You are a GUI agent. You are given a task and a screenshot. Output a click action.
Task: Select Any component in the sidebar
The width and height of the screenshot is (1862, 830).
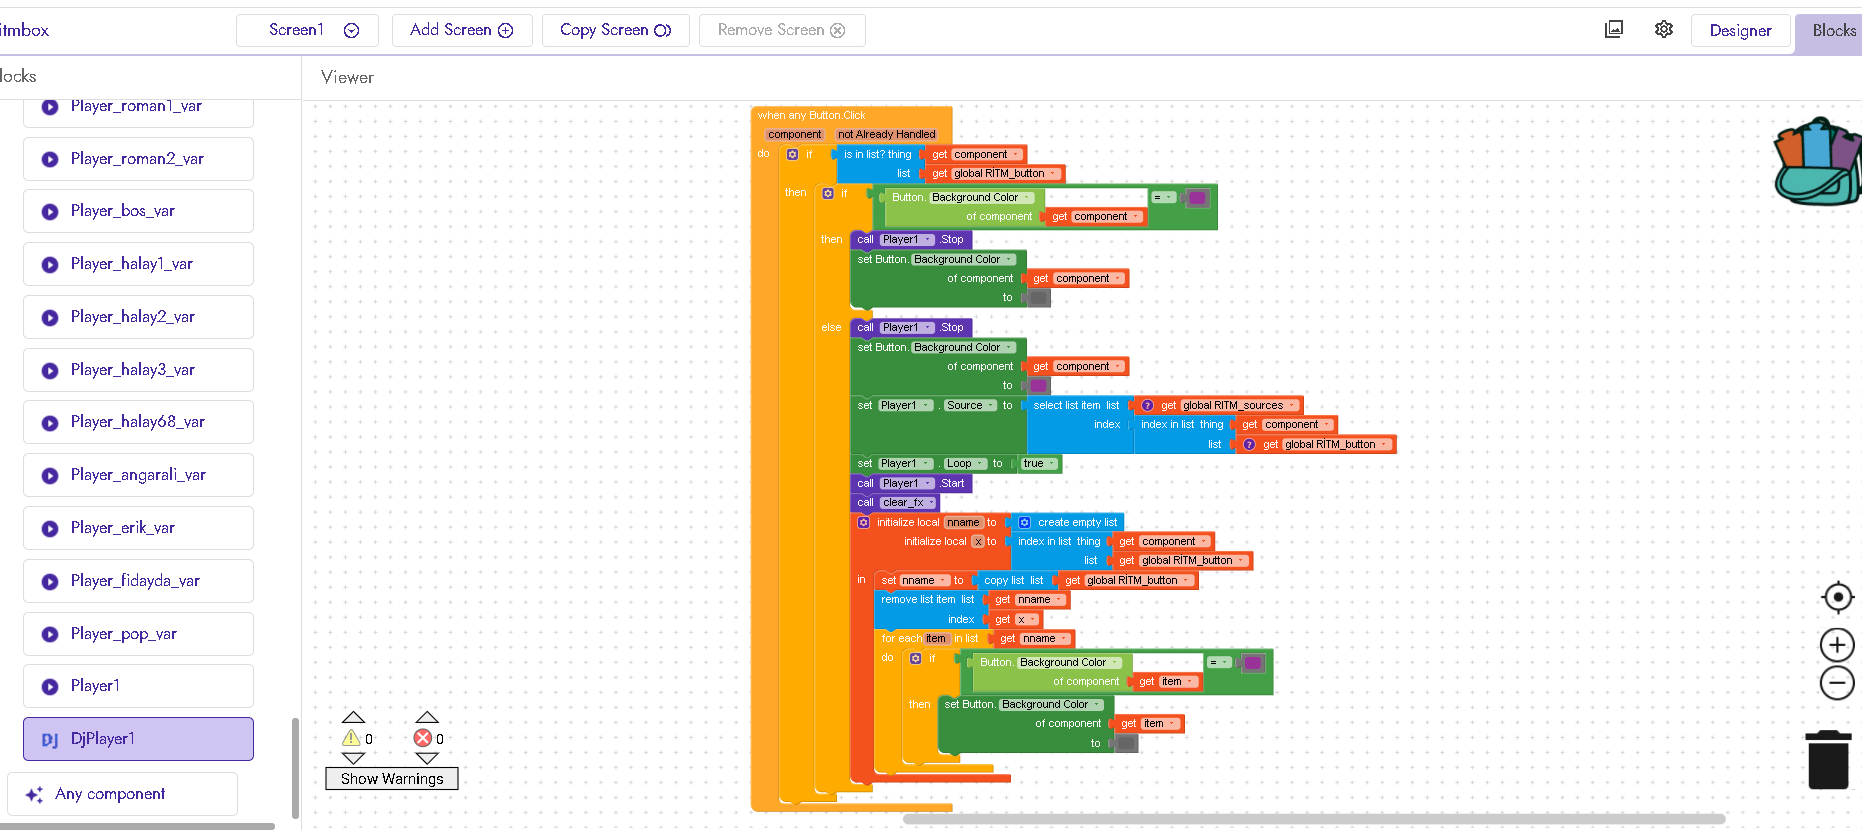tap(122, 794)
